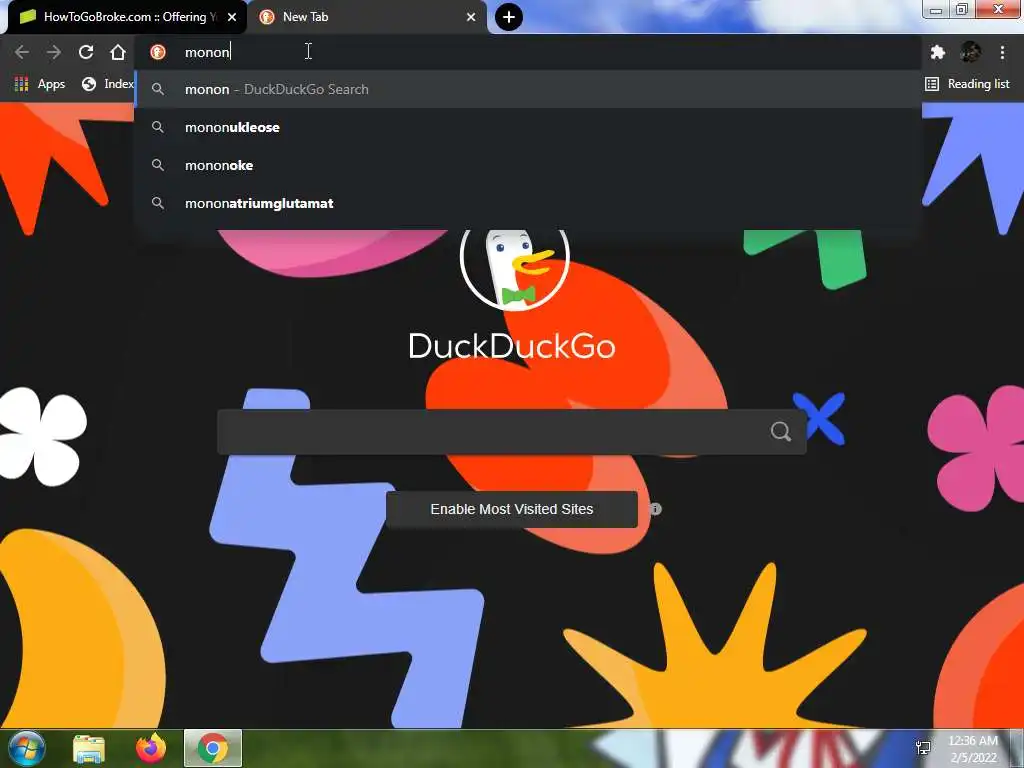Image resolution: width=1024 pixels, height=768 pixels.
Task: Click the DuckDuckGo page search box
Action: 511,432
